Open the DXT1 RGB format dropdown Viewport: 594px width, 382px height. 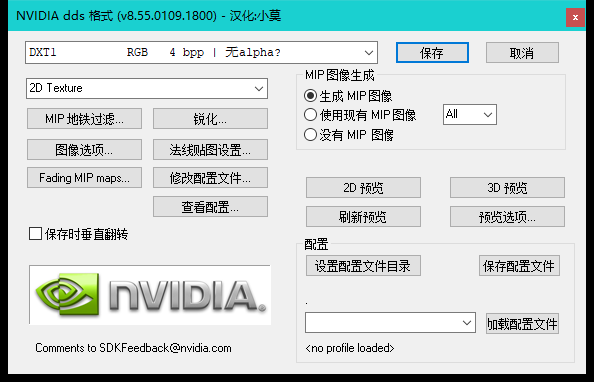[202, 52]
